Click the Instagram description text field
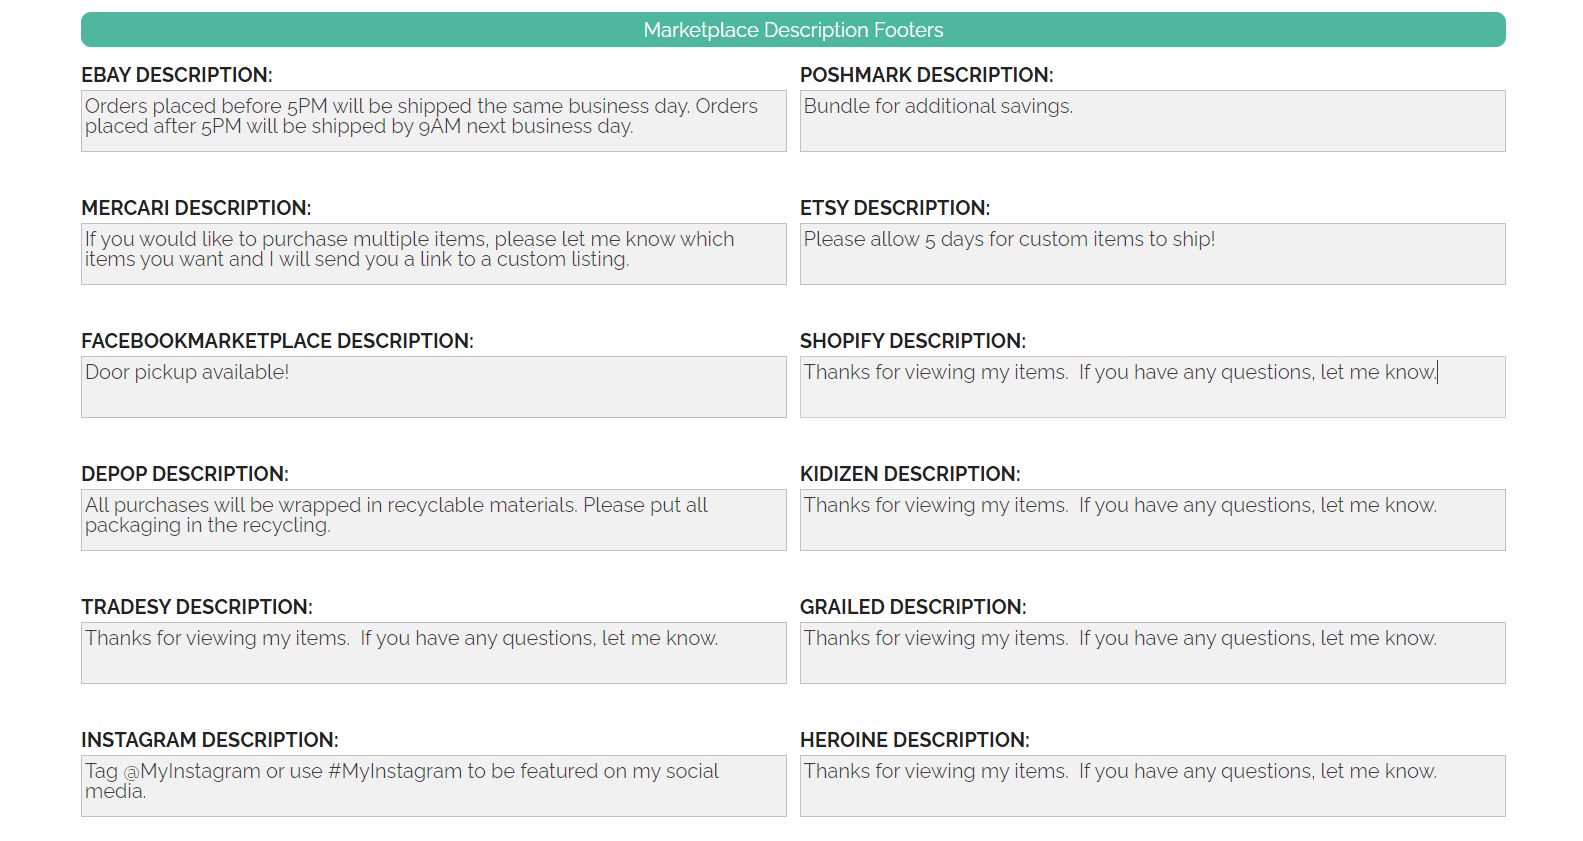 pyautogui.click(x=433, y=786)
